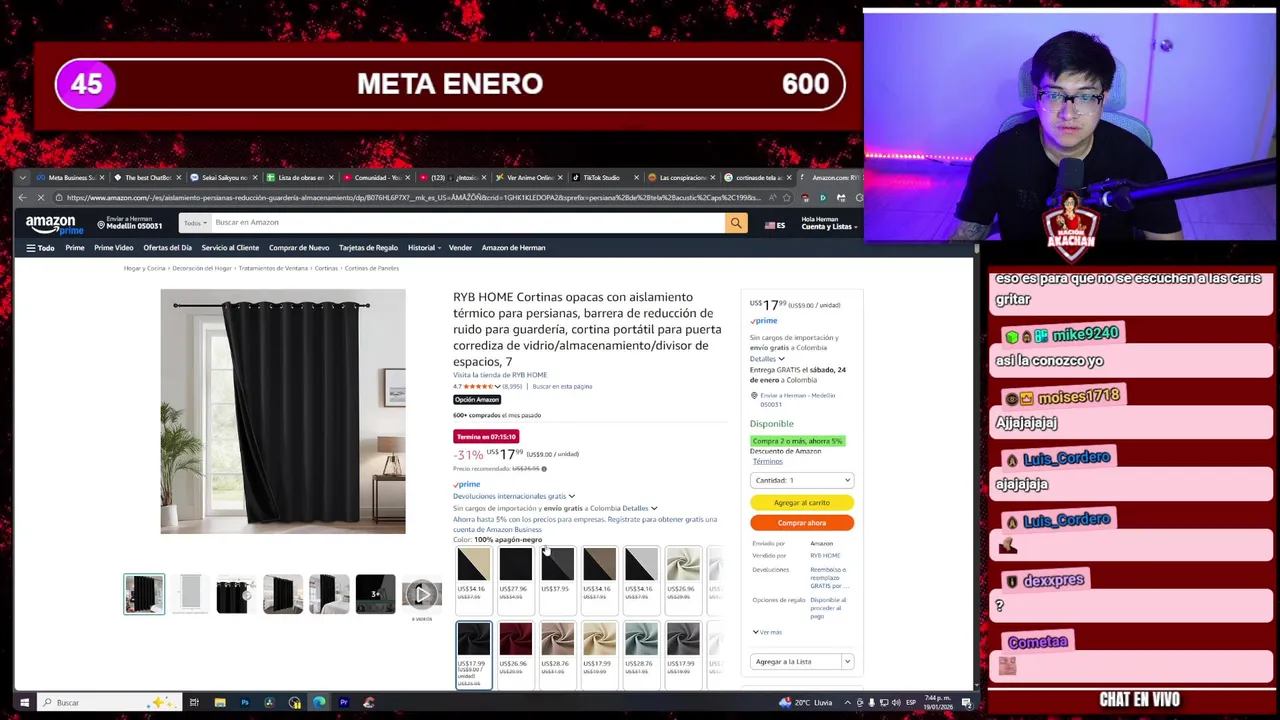
Task: Select the first product thumbnail image
Action: pyautogui.click(x=144, y=594)
